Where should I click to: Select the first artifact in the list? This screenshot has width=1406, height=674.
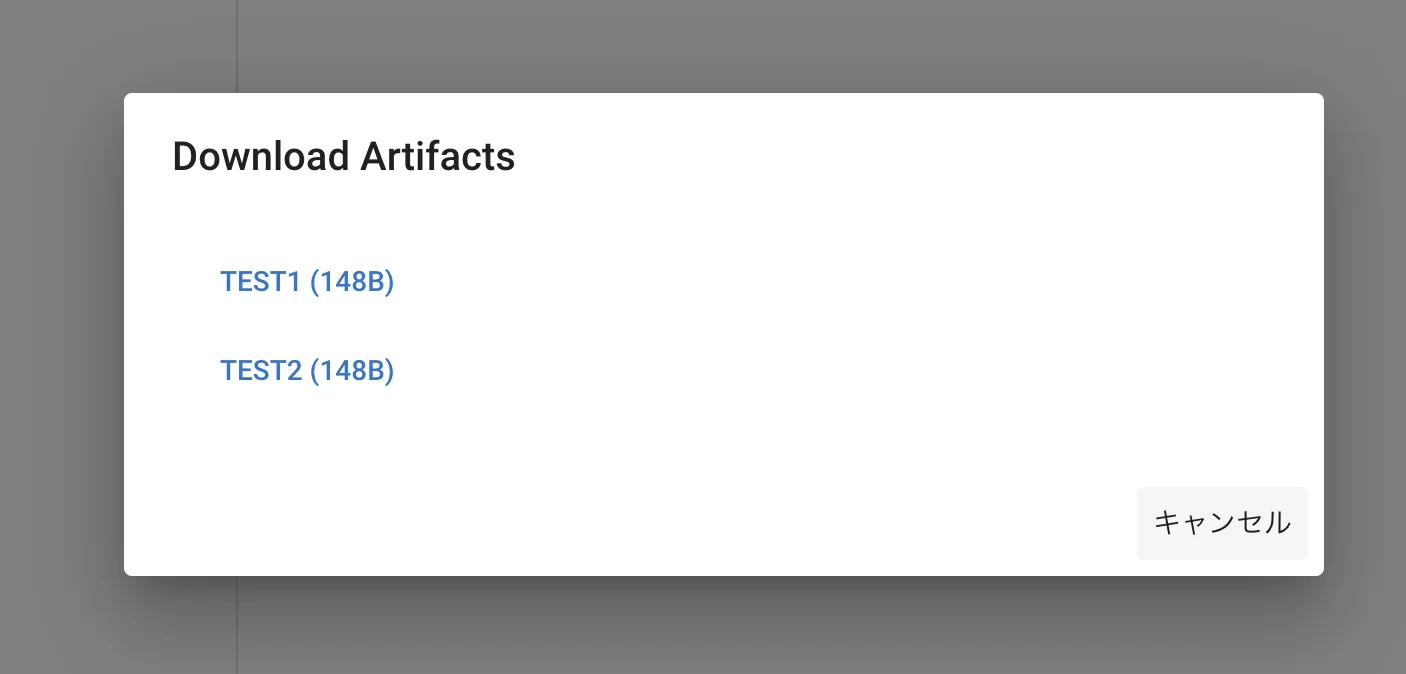[x=307, y=282]
